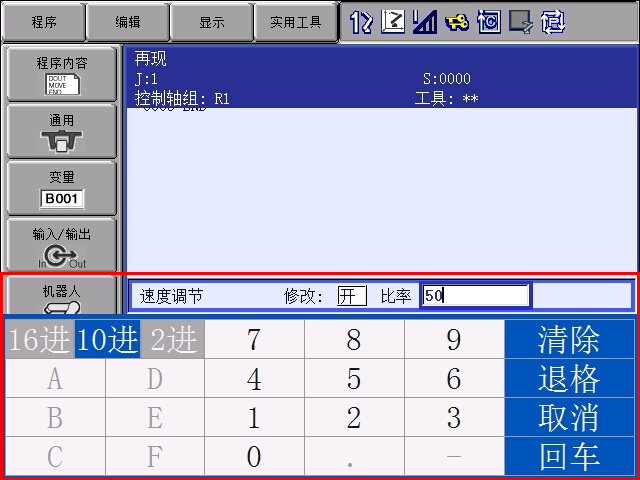
Task: Click the robot coordinate system status icon
Action: coord(393,22)
